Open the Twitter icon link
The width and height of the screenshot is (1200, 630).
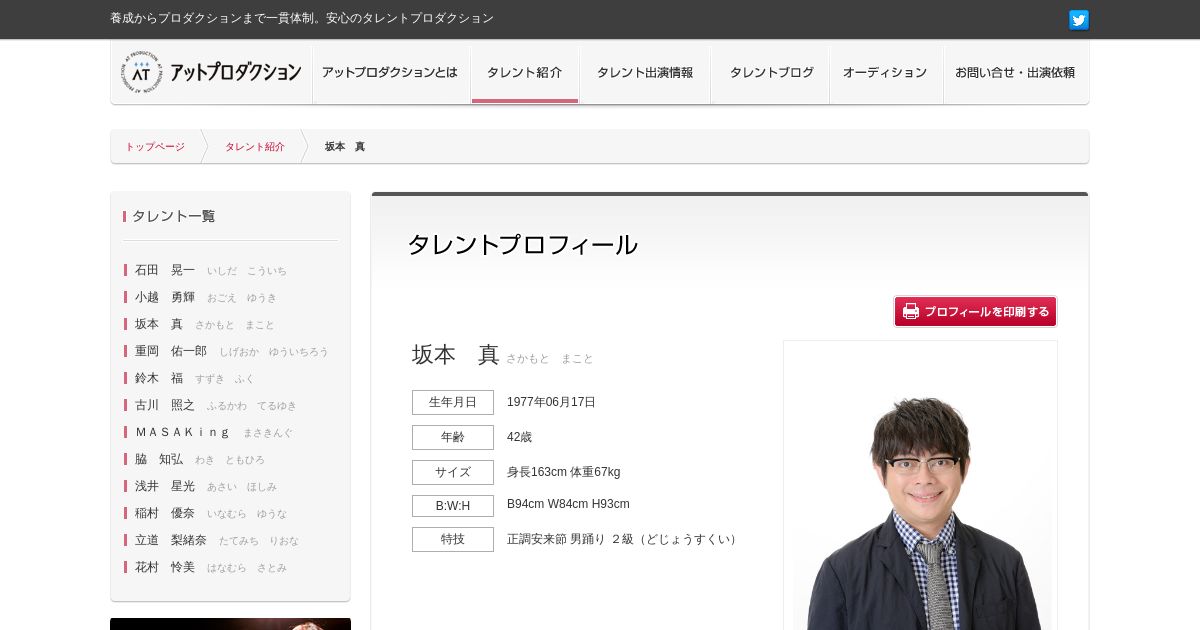tap(1078, 20)
